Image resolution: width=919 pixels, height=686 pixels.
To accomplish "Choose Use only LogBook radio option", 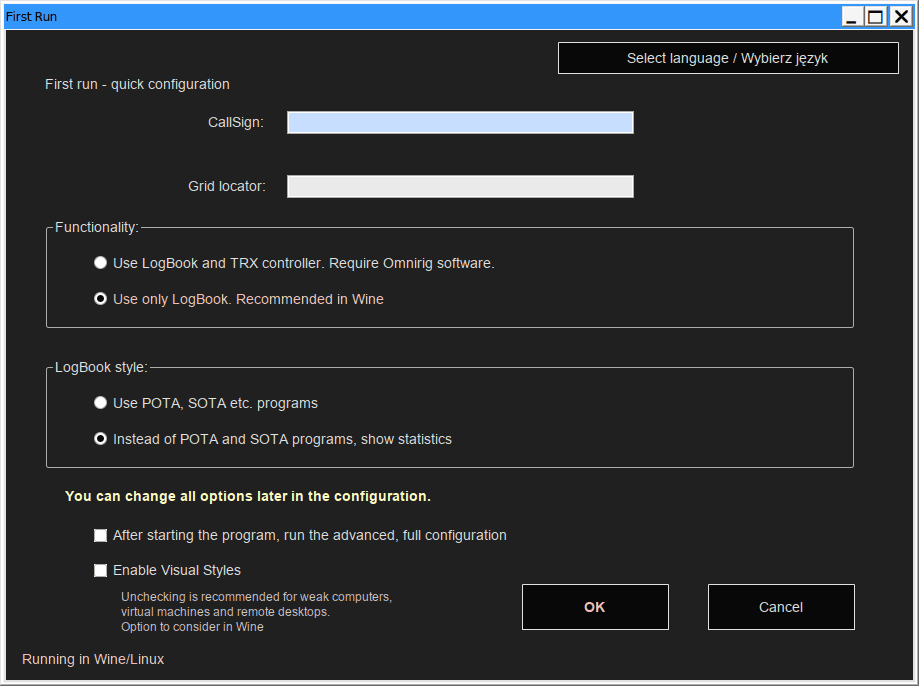I will (100, 299).
